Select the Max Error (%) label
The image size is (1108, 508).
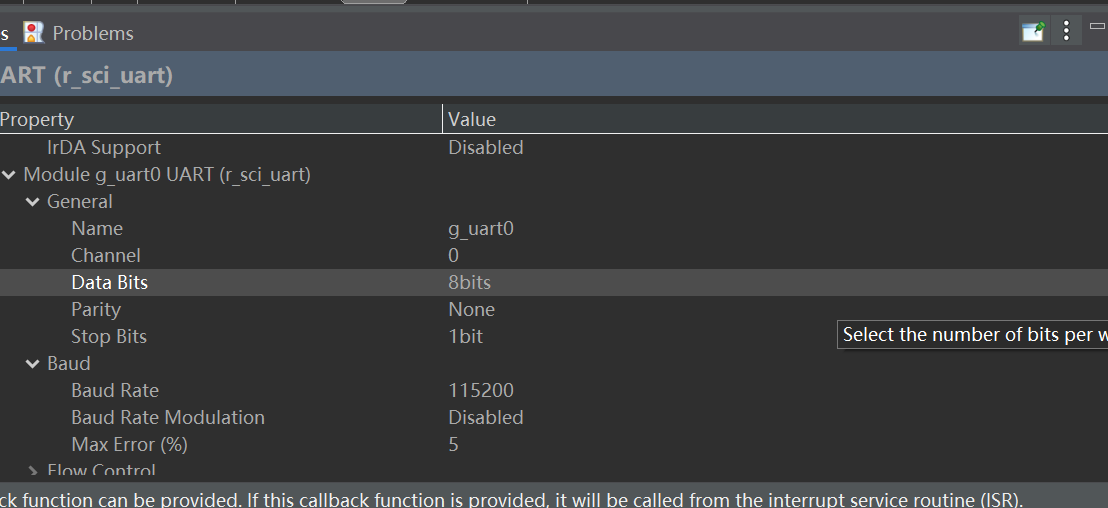tap(129, 444)
